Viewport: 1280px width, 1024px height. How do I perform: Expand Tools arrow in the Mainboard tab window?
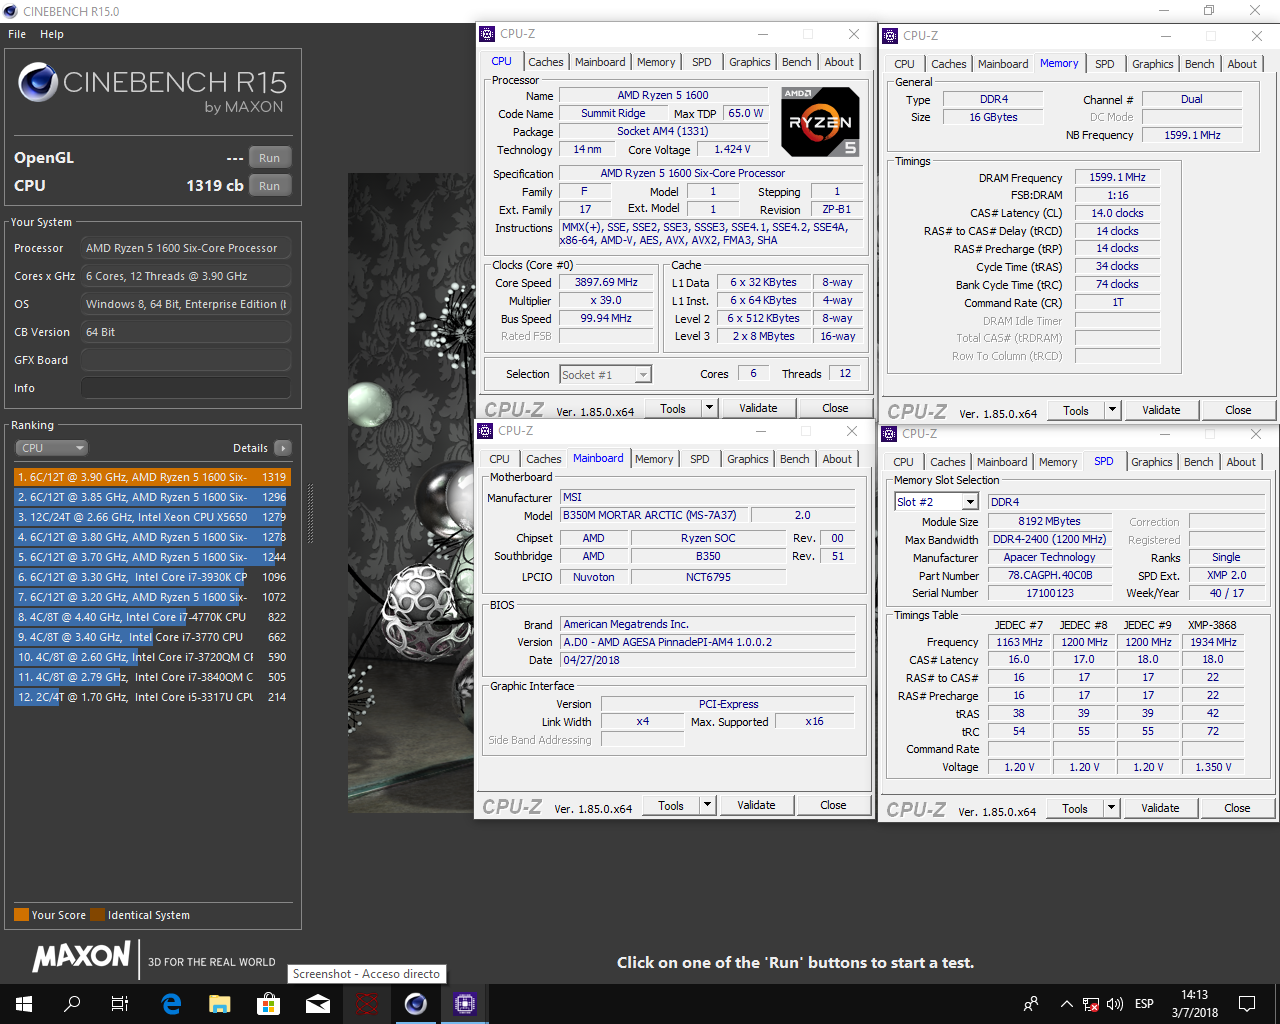(707, 805)
